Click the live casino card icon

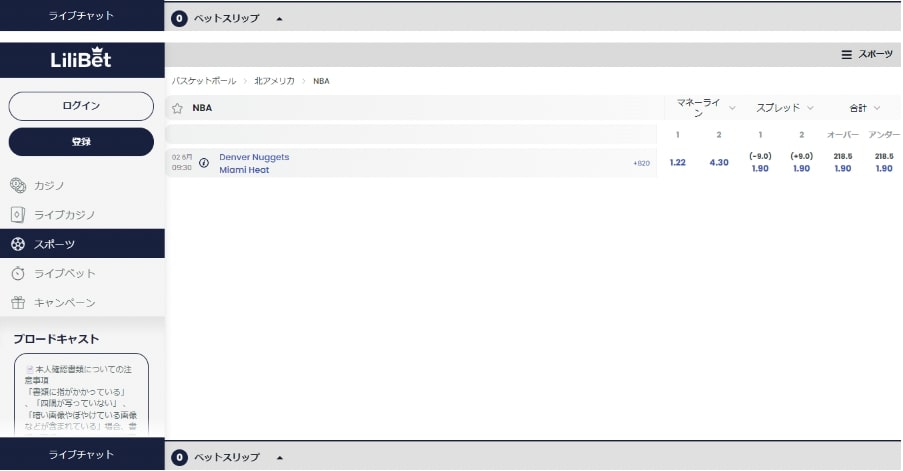18,215
